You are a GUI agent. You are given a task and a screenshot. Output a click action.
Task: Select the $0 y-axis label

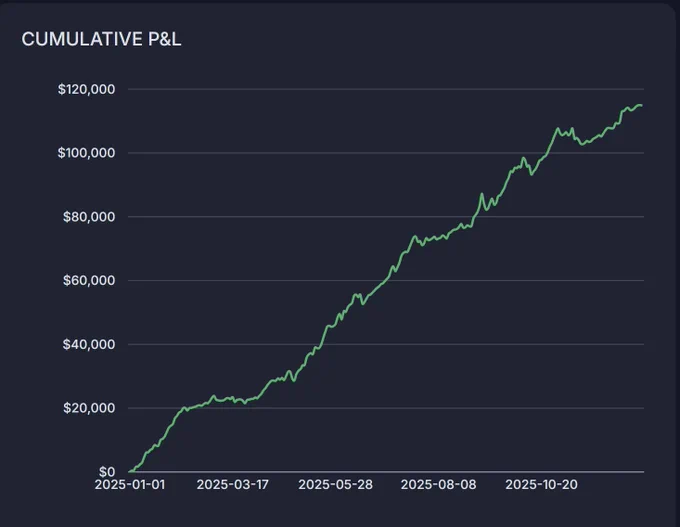107,471
